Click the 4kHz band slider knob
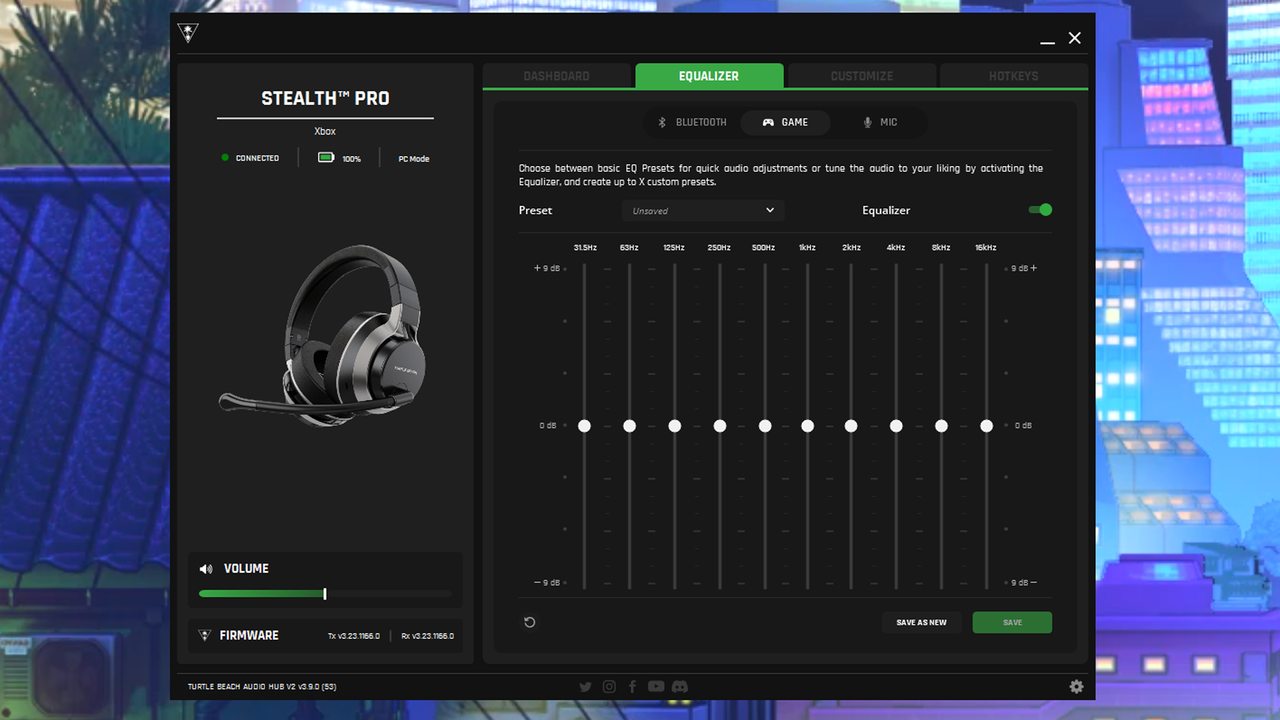This screenshot has width=1280, height=720. [896, 426]
